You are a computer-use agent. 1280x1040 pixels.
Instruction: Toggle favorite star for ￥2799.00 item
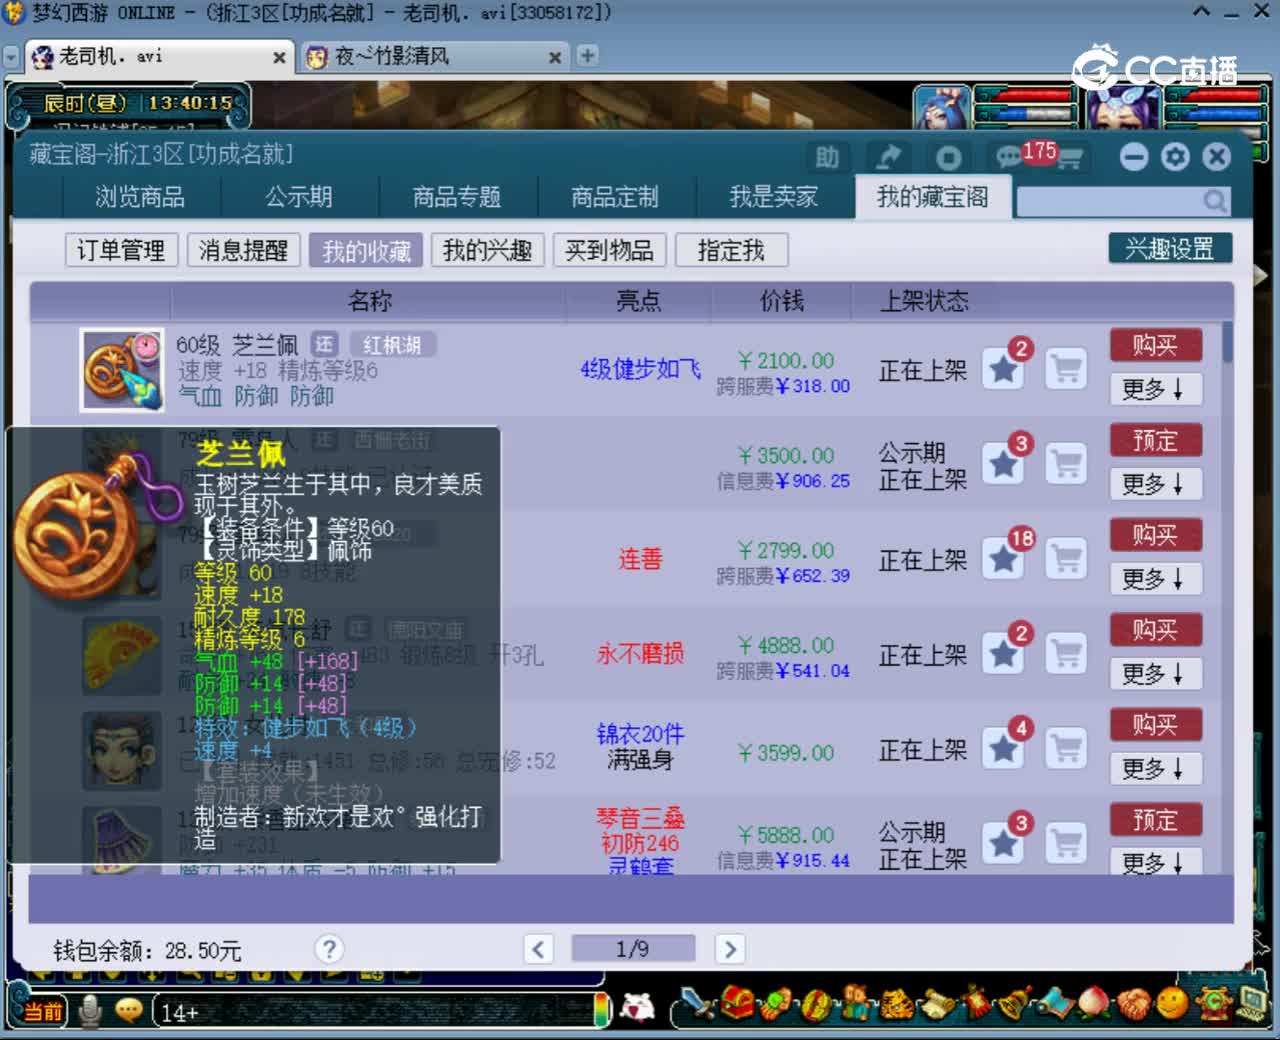(1003, 560)
